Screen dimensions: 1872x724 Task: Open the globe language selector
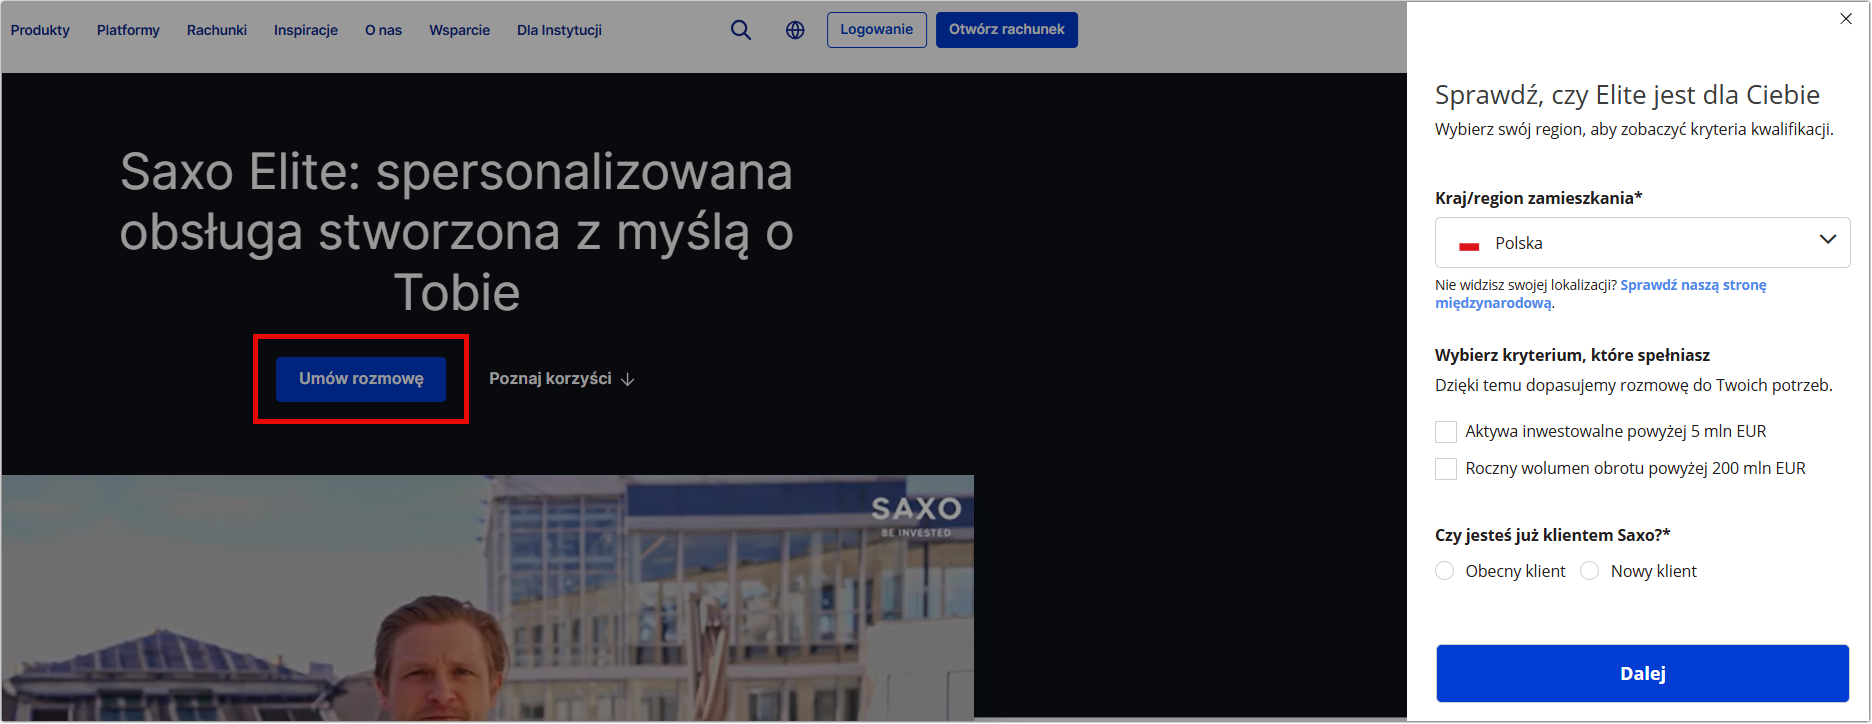pos(795,30)
